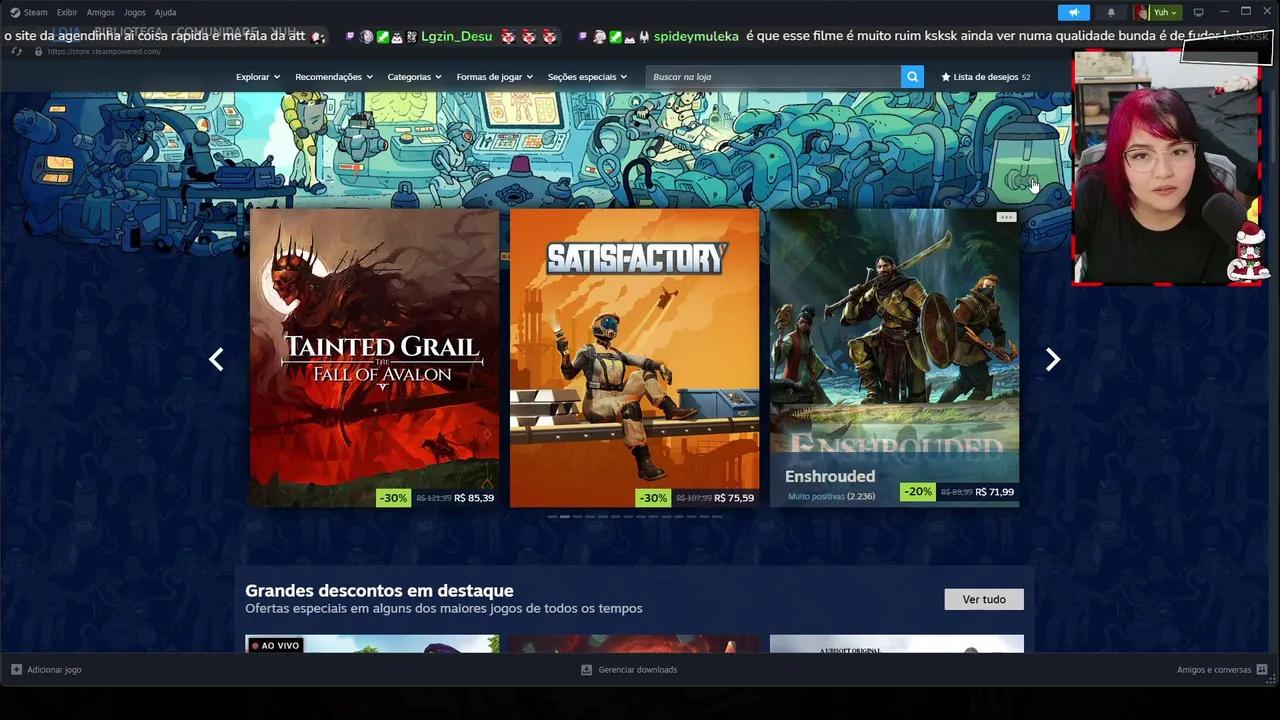The width and height of the screenshot is (1280, 720).
Task: Expand the Recomendações dropdown
Action: click(x=334, y=77)
